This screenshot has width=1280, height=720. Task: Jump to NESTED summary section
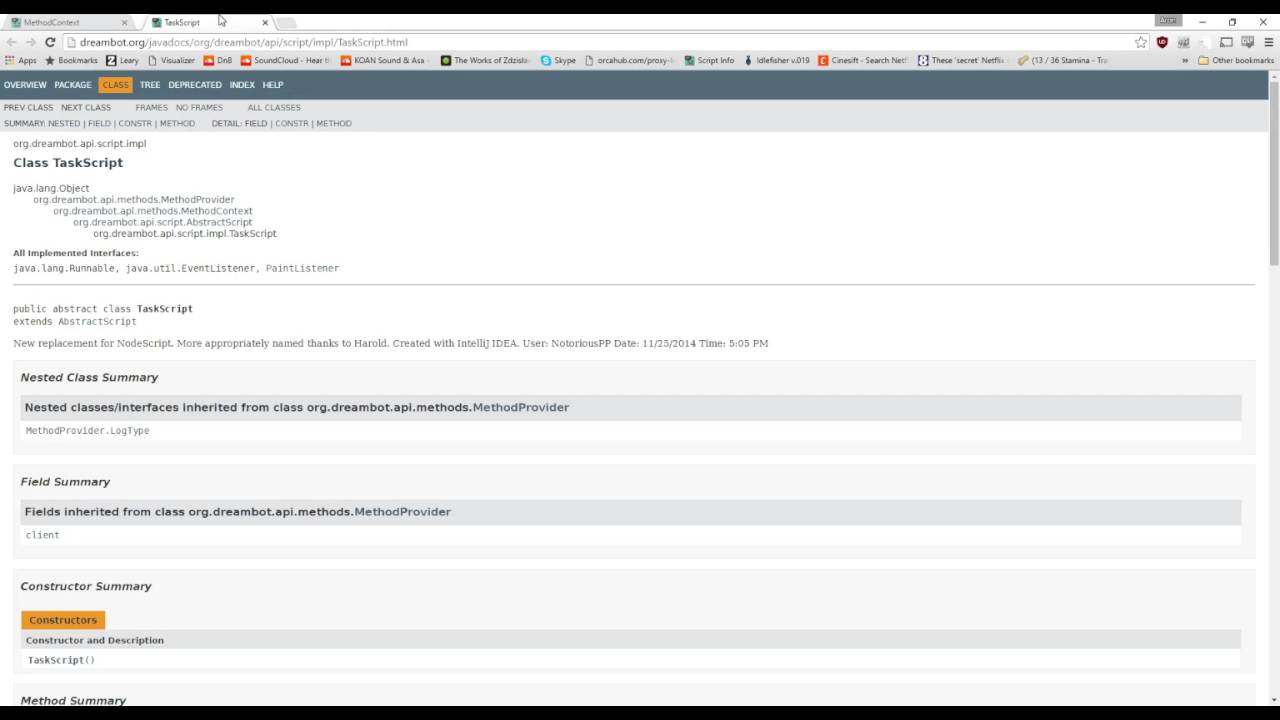64,123
